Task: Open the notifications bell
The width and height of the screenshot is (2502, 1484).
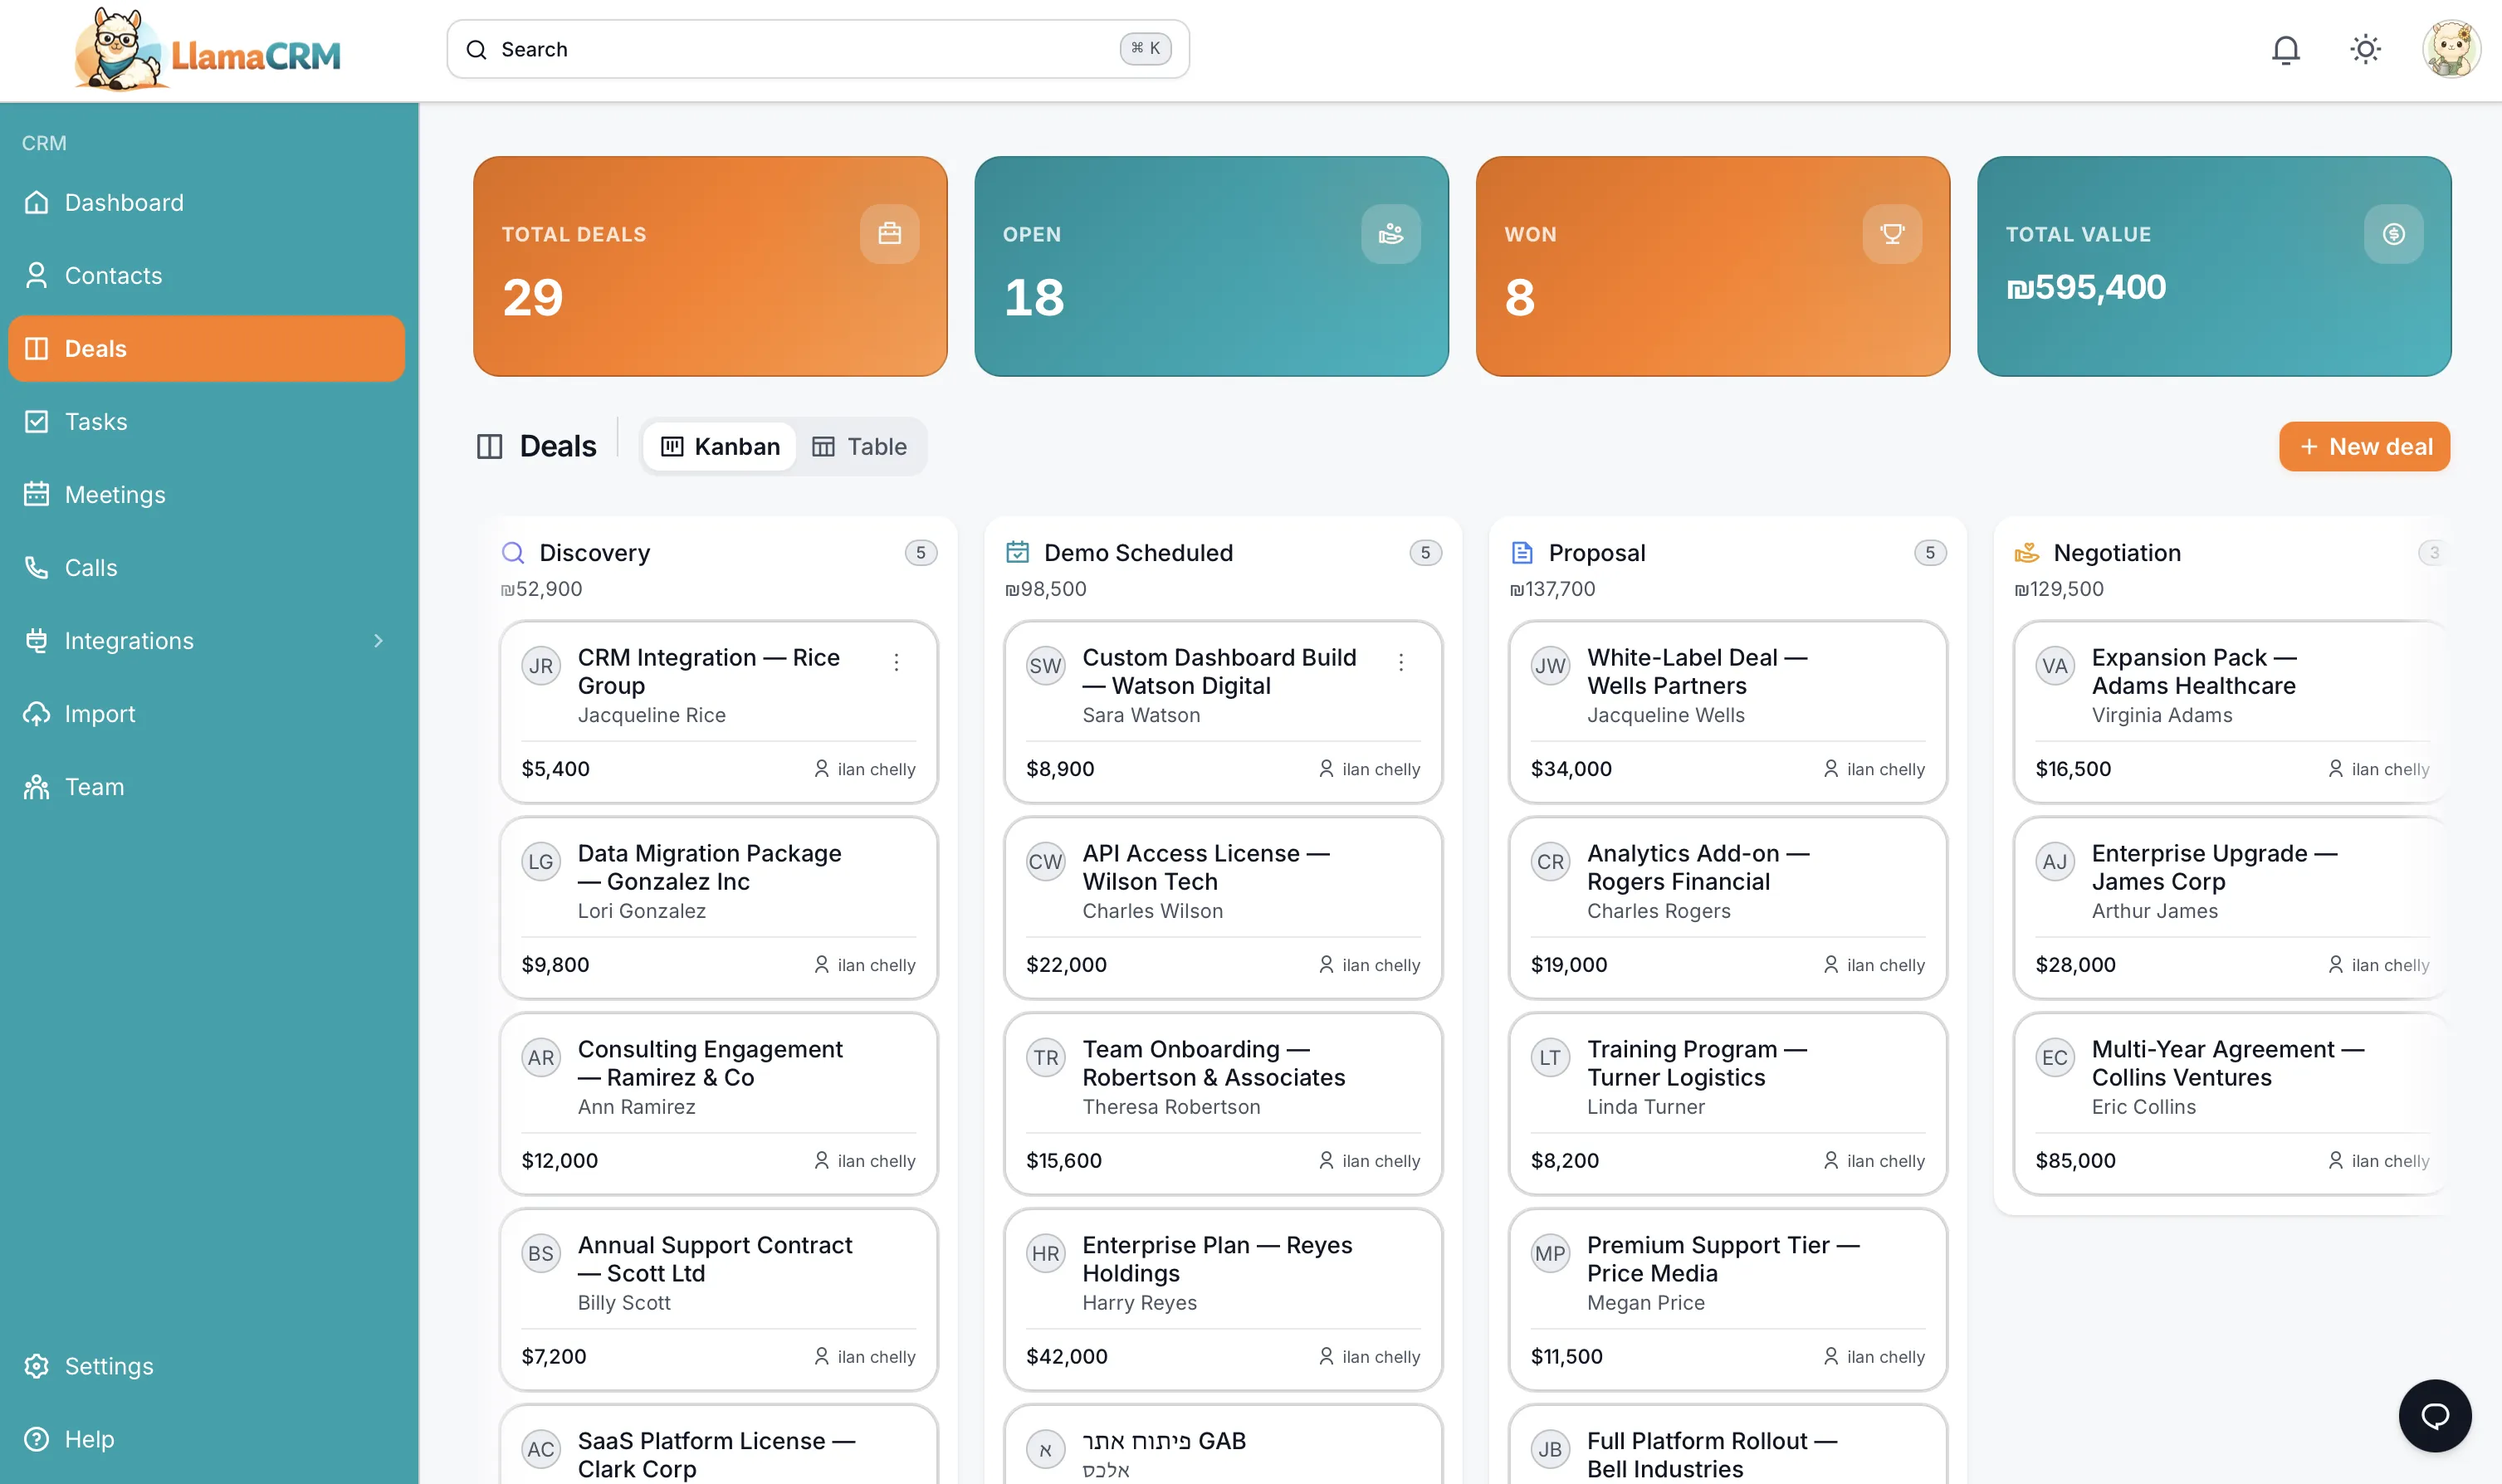Action: (2285, 49)
